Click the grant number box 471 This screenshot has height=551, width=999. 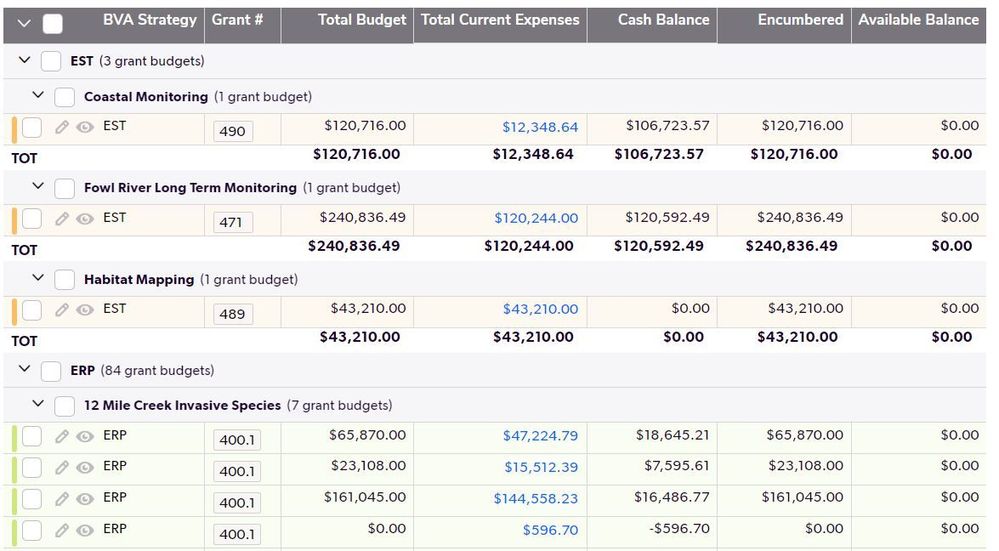click(x=233, y=222)
